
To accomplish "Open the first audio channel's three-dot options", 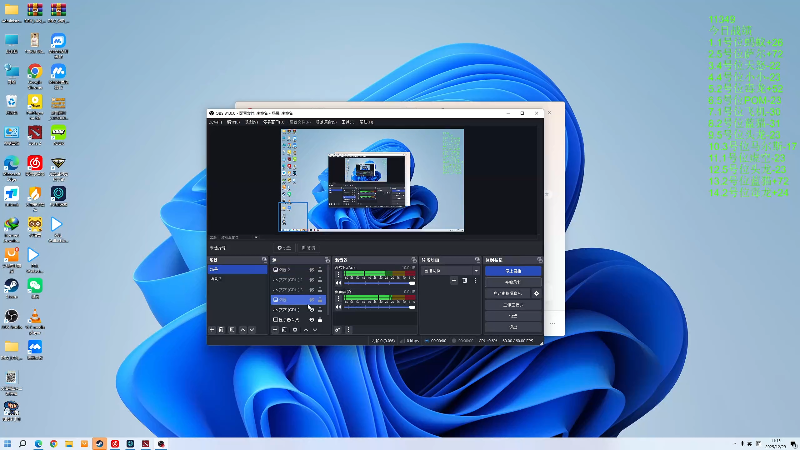I will pyautogui.click(x=338, y=274).
